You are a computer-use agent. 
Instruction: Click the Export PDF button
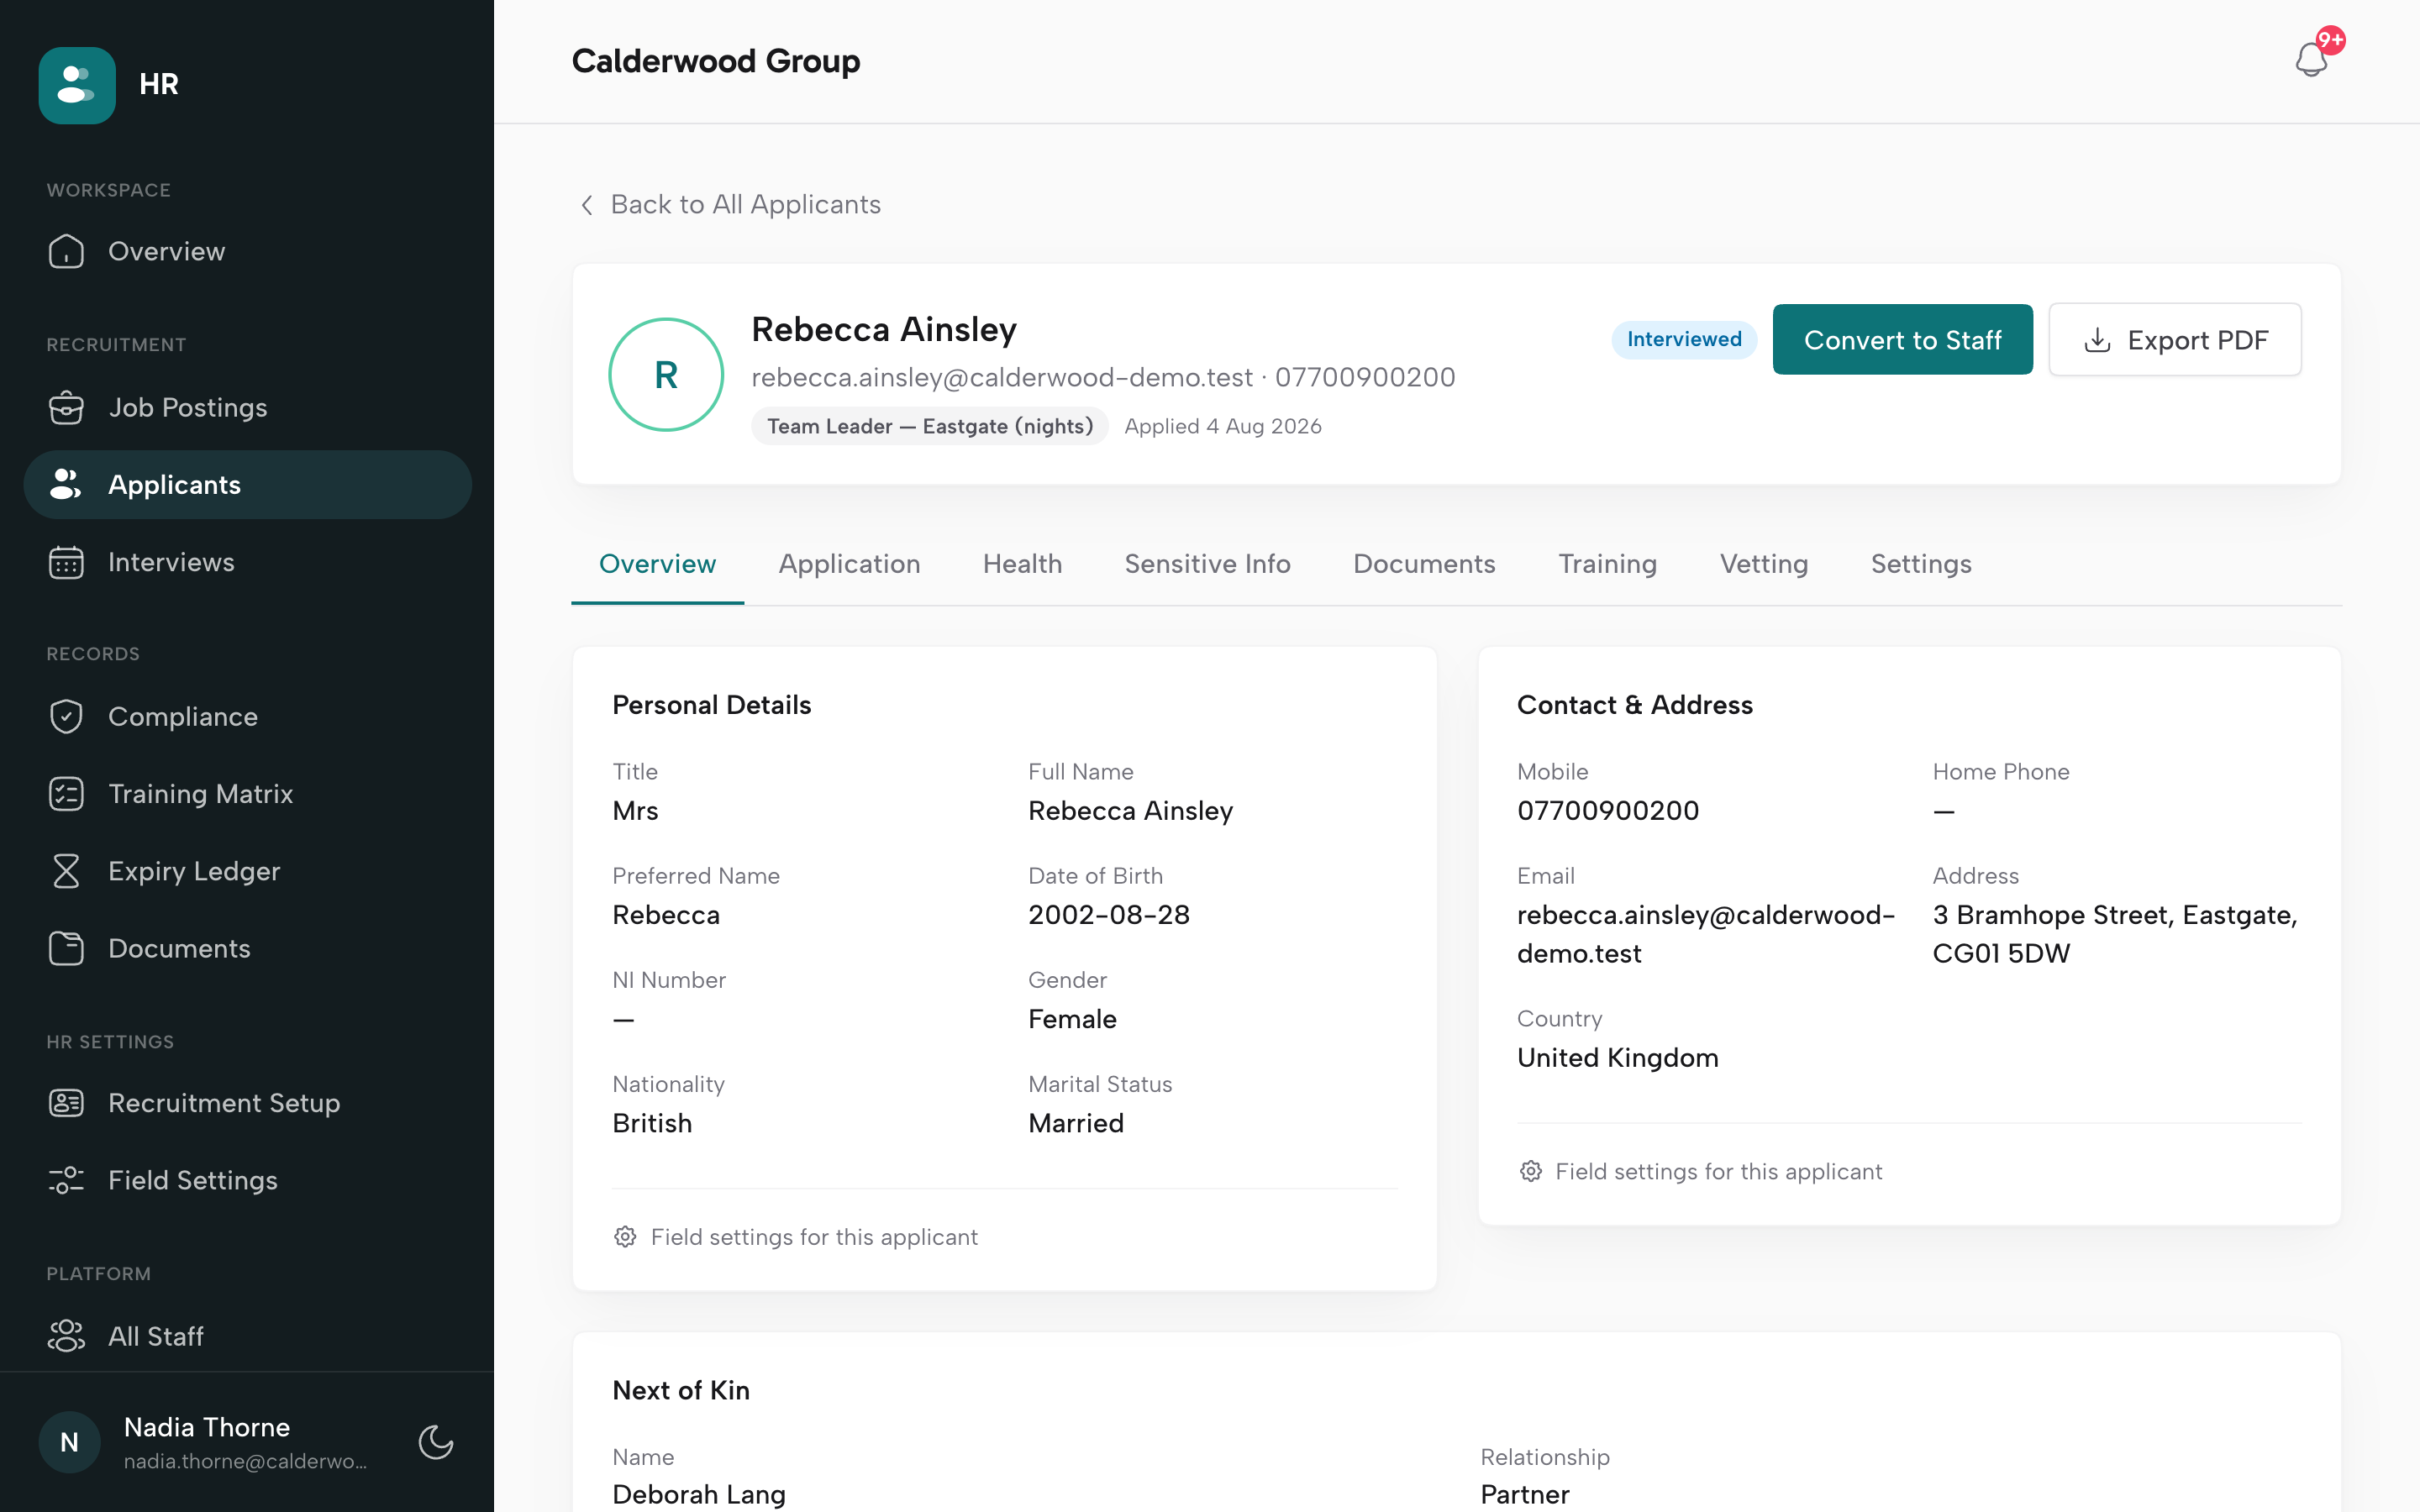click(x=2175, y=340)
